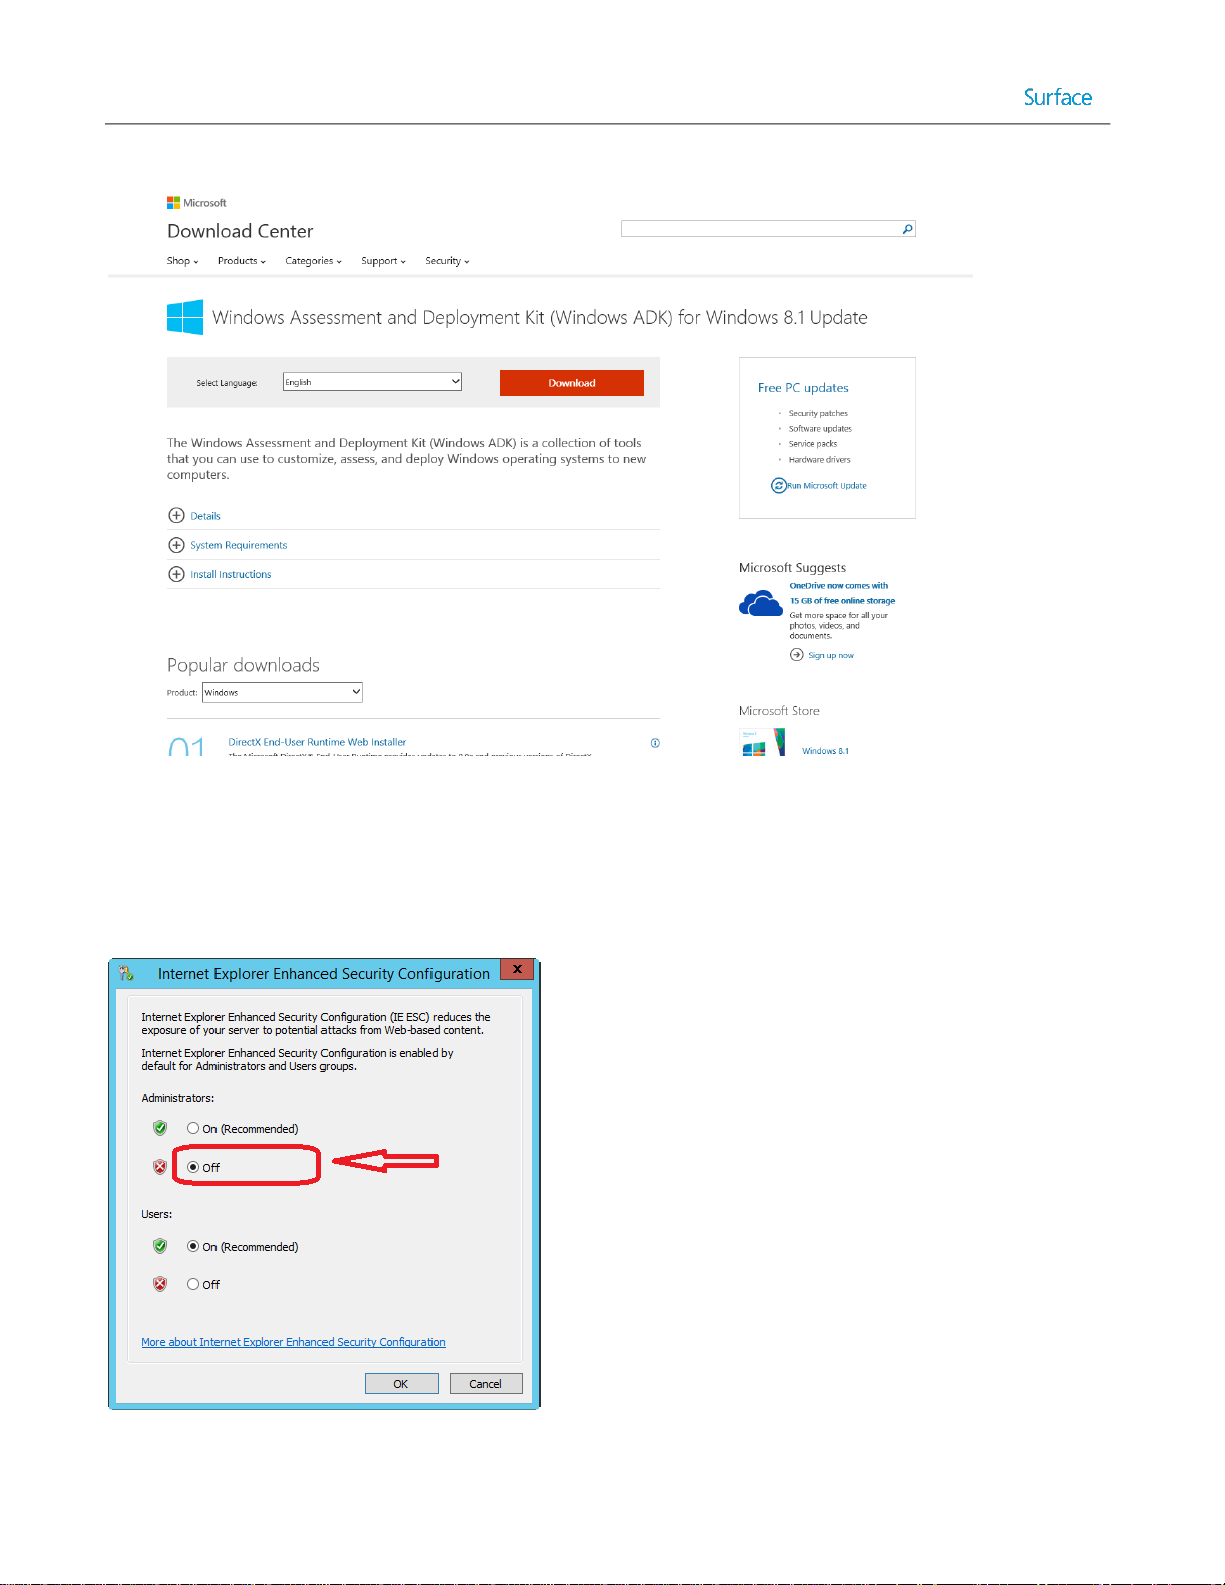Click the Windows logo beside ADK title

(185, 317)
